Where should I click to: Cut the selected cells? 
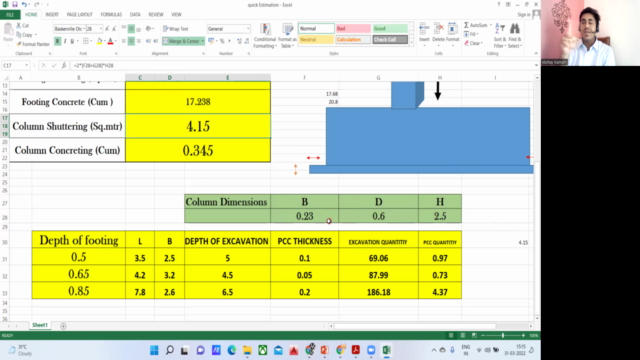coord(22,25)
